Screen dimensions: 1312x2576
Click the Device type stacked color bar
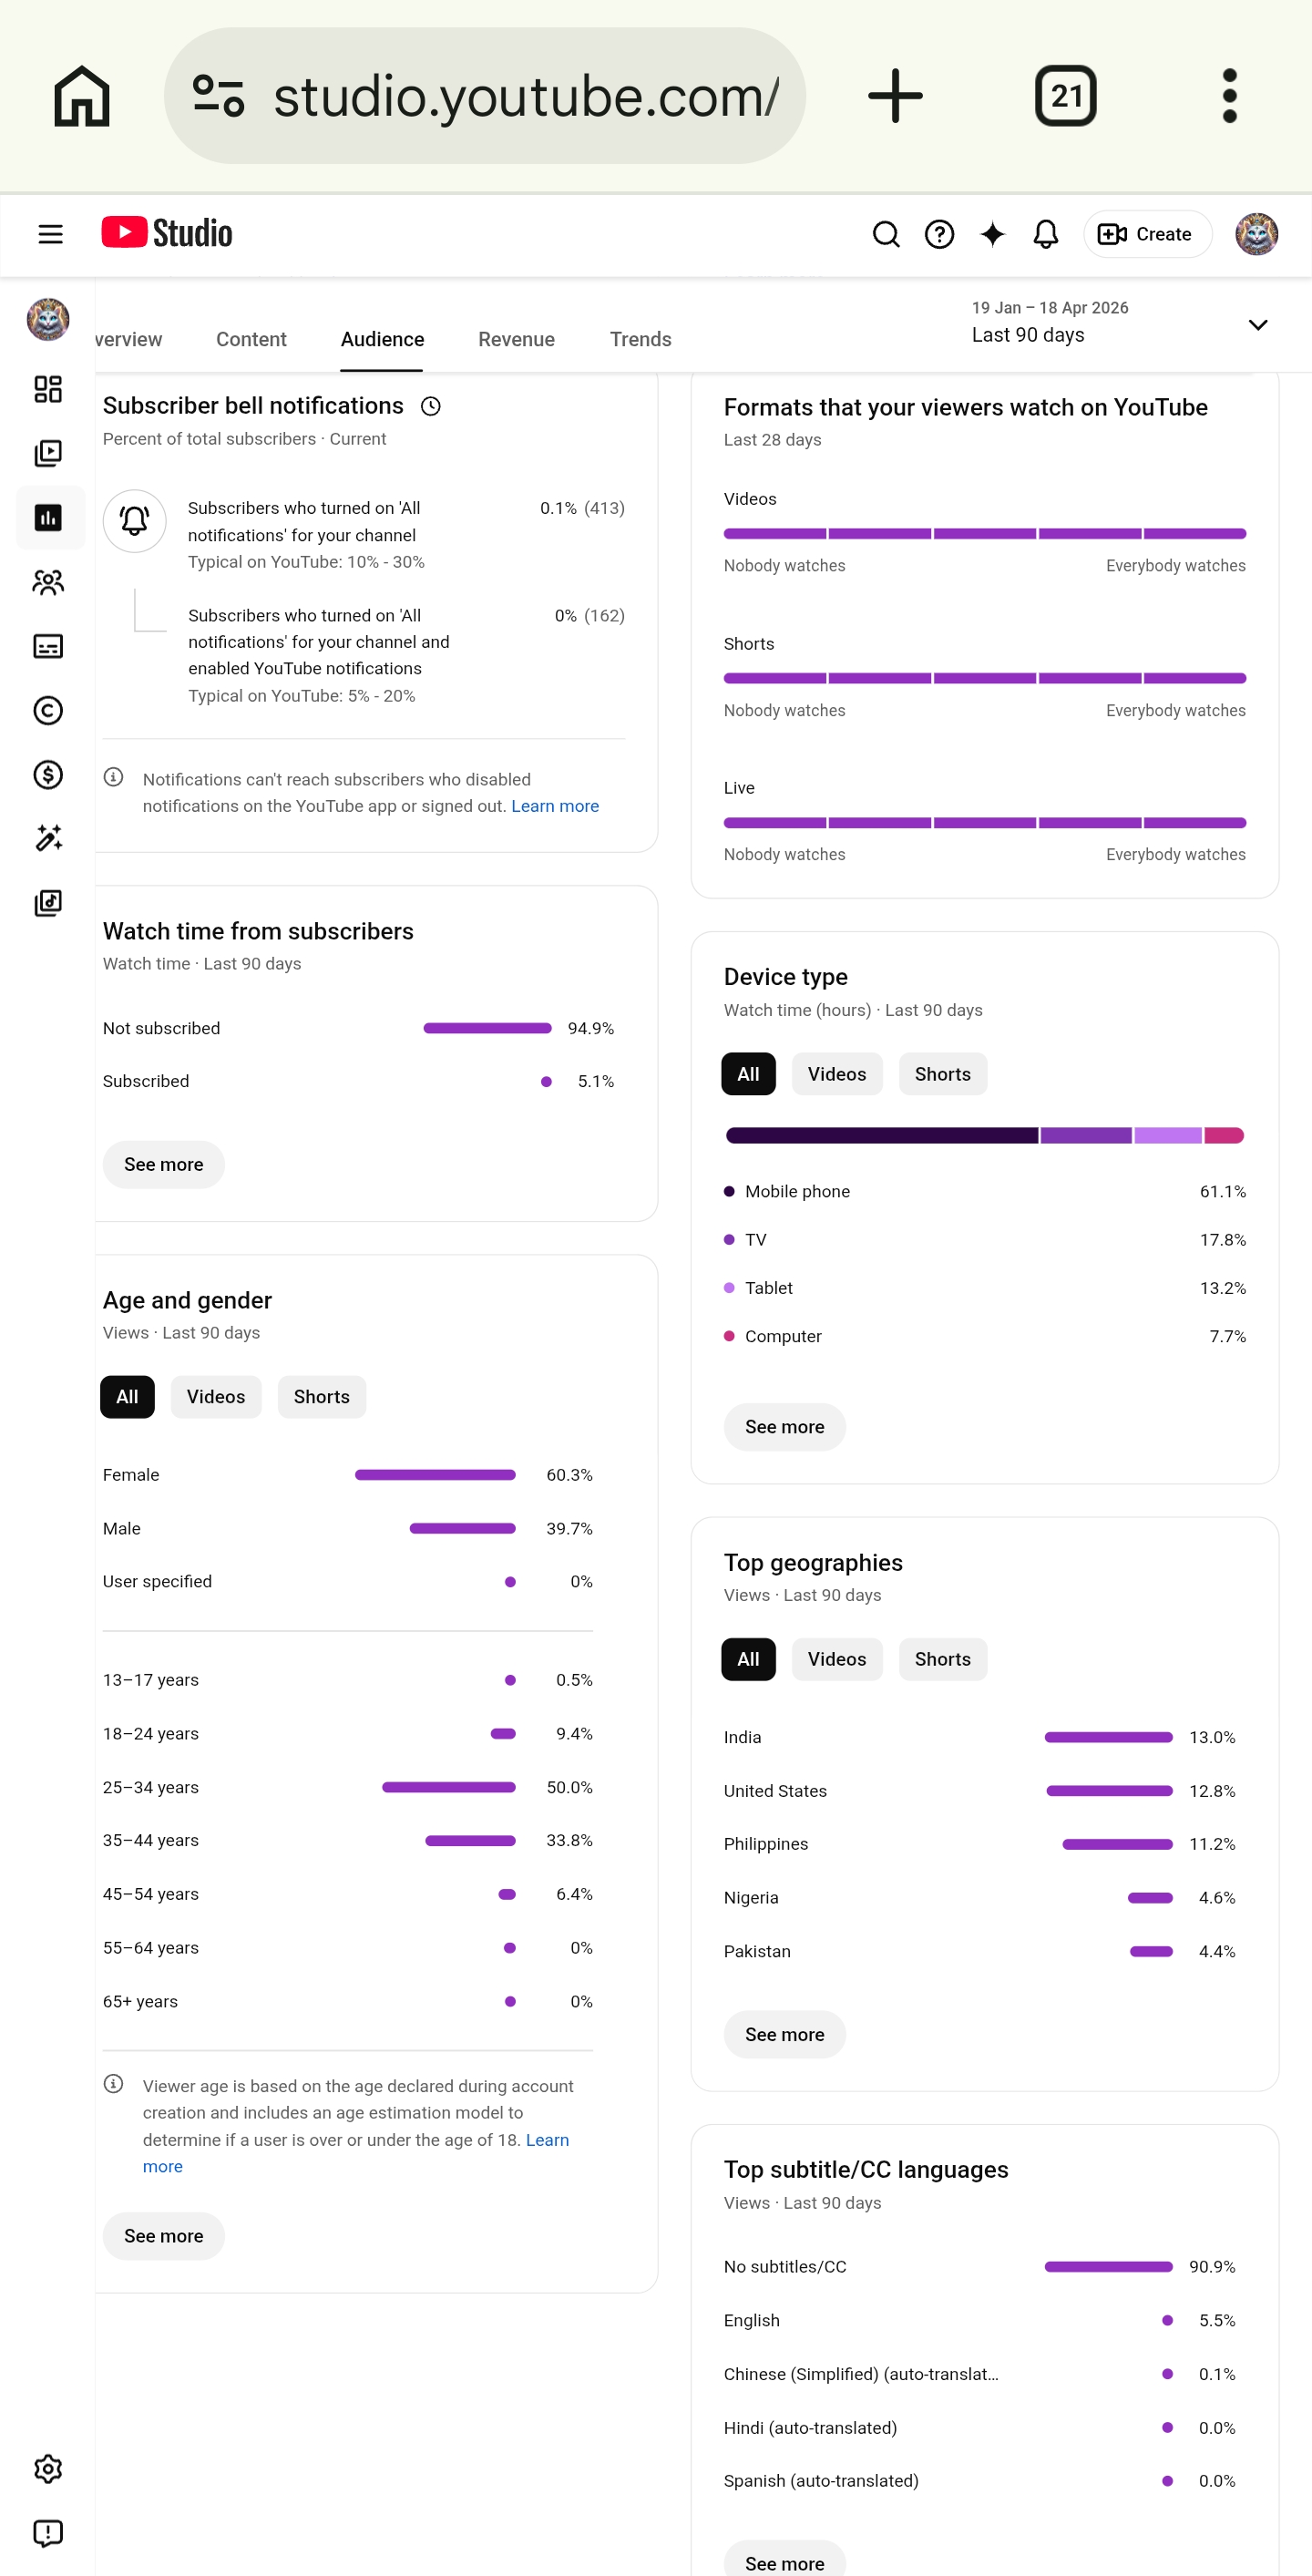[x=985, y=1136]
